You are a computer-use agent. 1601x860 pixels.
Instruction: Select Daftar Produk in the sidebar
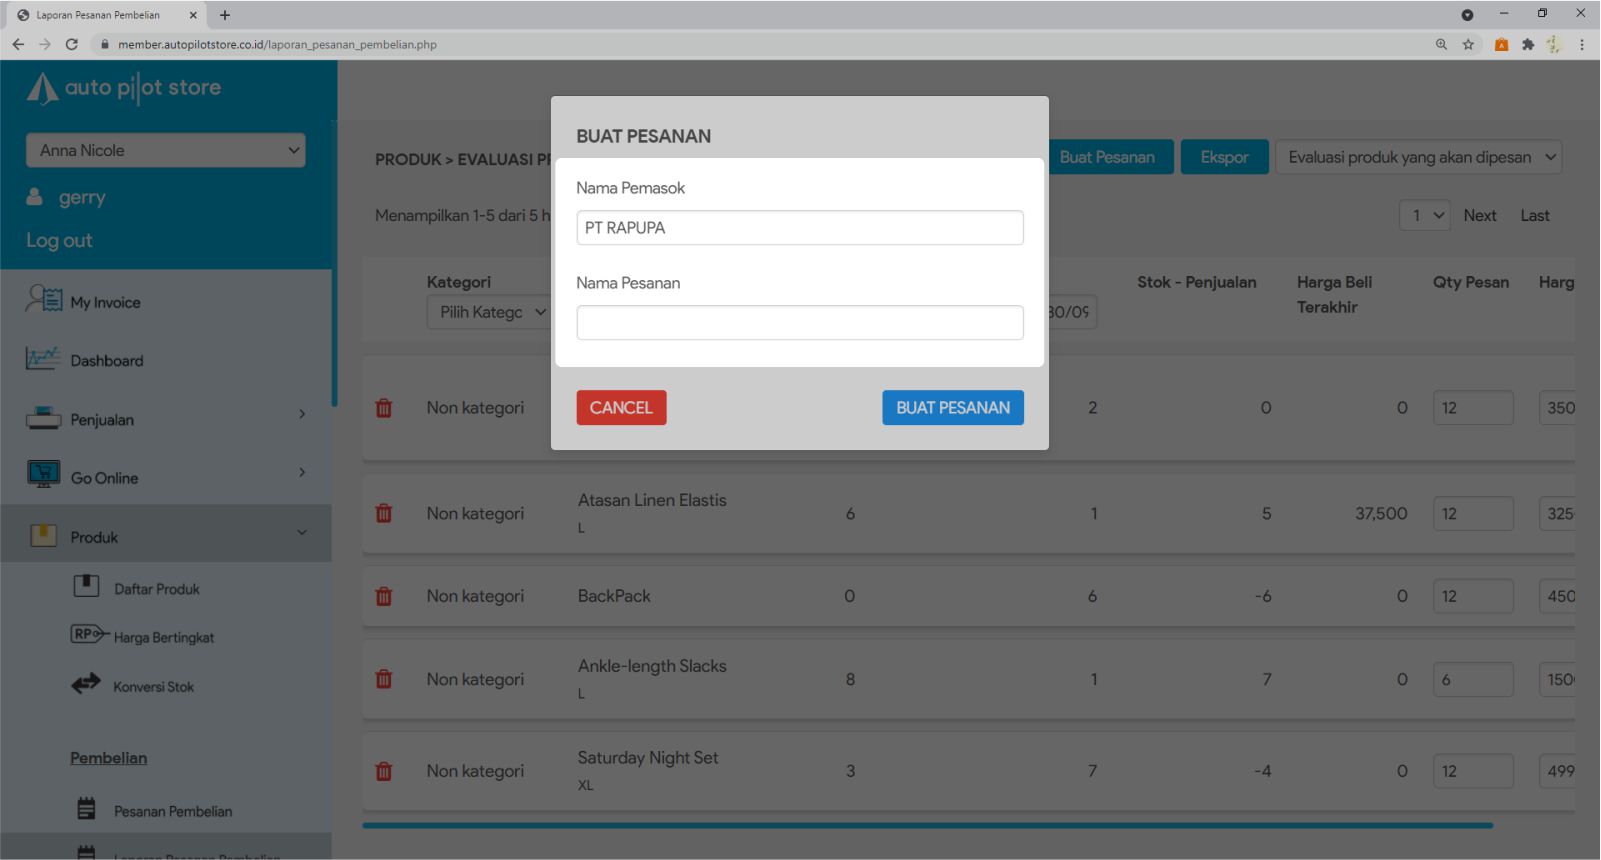156,589
